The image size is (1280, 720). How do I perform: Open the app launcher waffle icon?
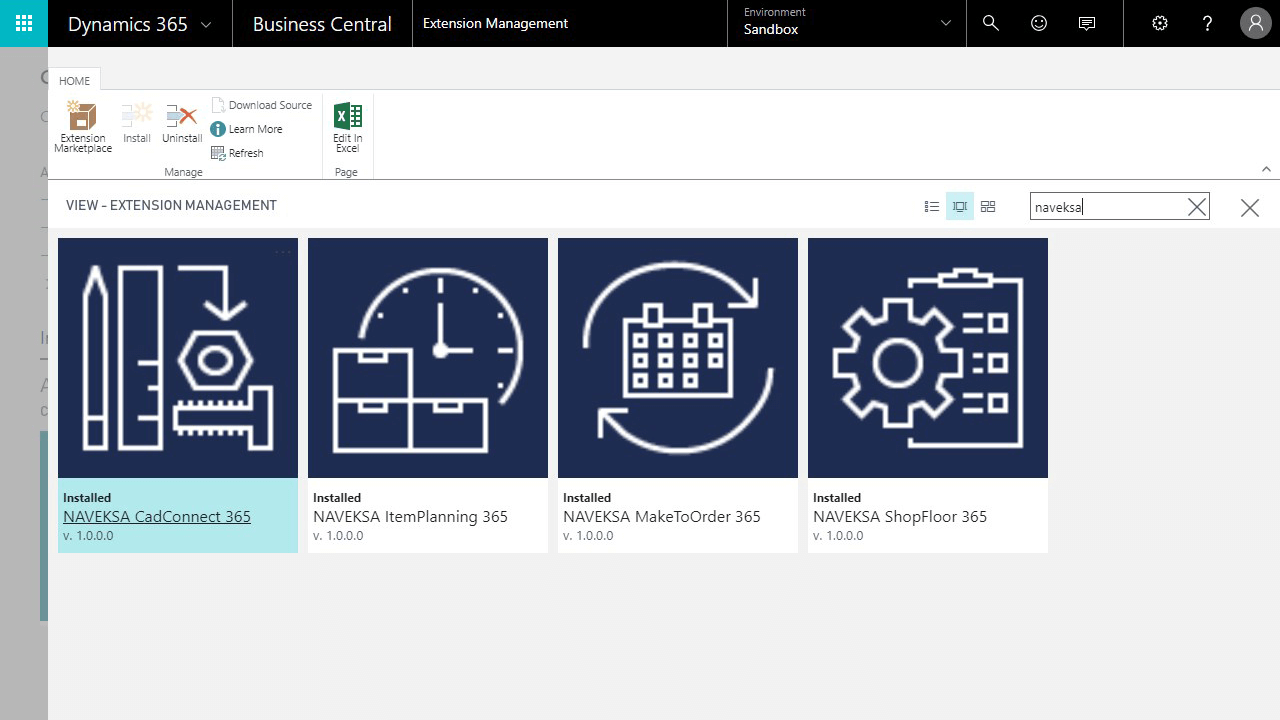(23, 23)
